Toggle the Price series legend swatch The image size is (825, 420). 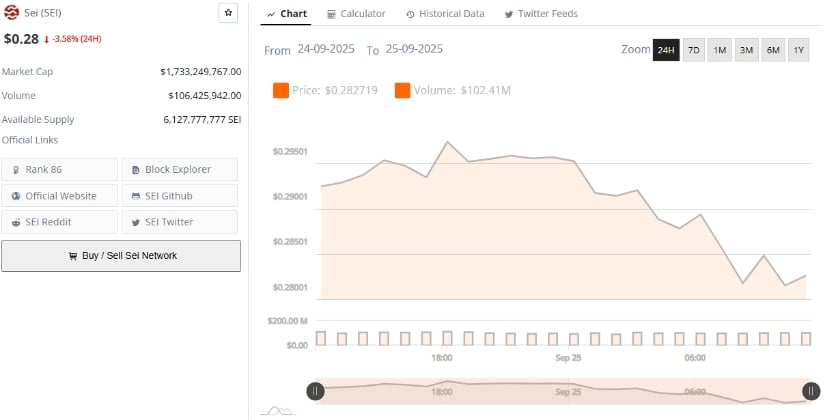pyautogui.click(x=281, y=91)
